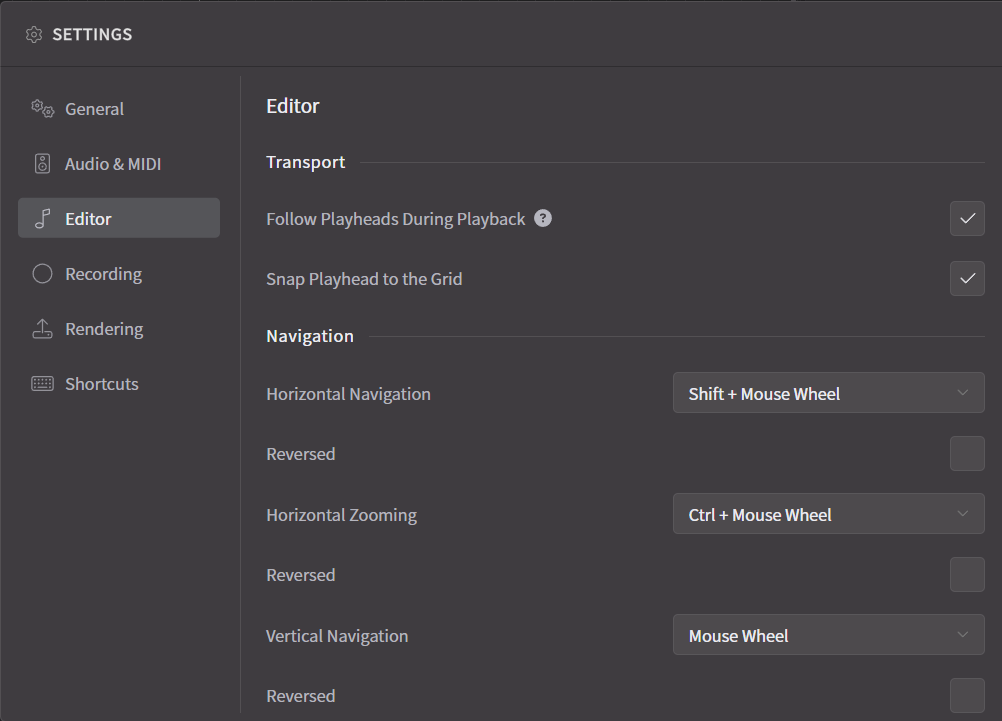Select the Editor settings tab
This screenshot has height=721, width=1002.
coord(119,218)
